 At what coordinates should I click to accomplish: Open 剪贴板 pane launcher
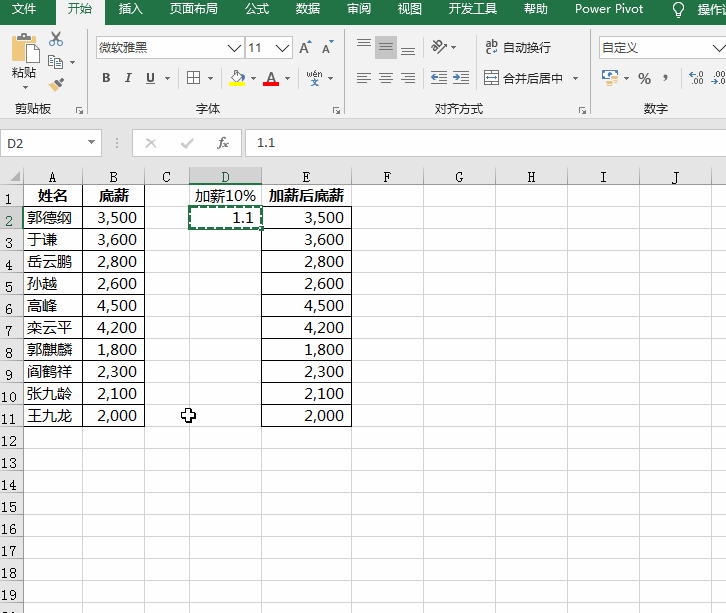tap(79, 110)
